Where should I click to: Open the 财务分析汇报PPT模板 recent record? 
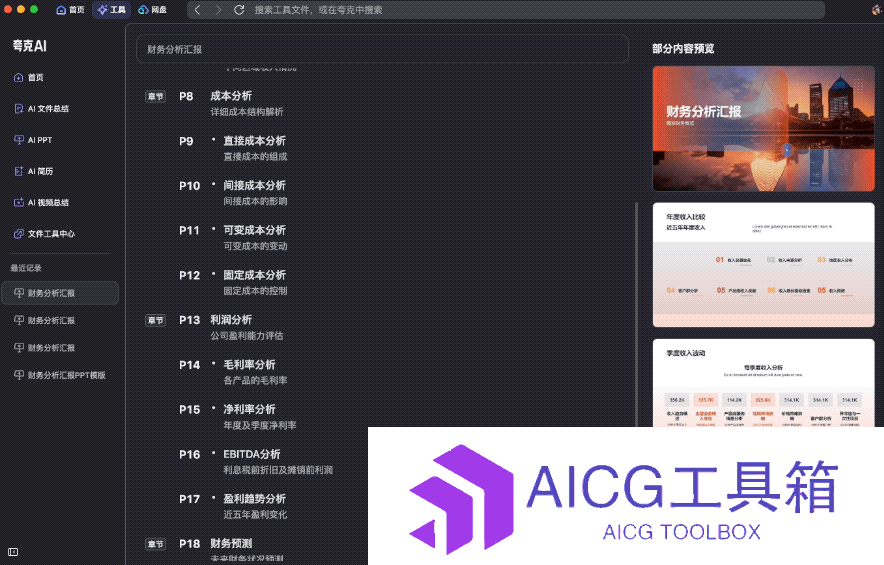pos(60,375)
